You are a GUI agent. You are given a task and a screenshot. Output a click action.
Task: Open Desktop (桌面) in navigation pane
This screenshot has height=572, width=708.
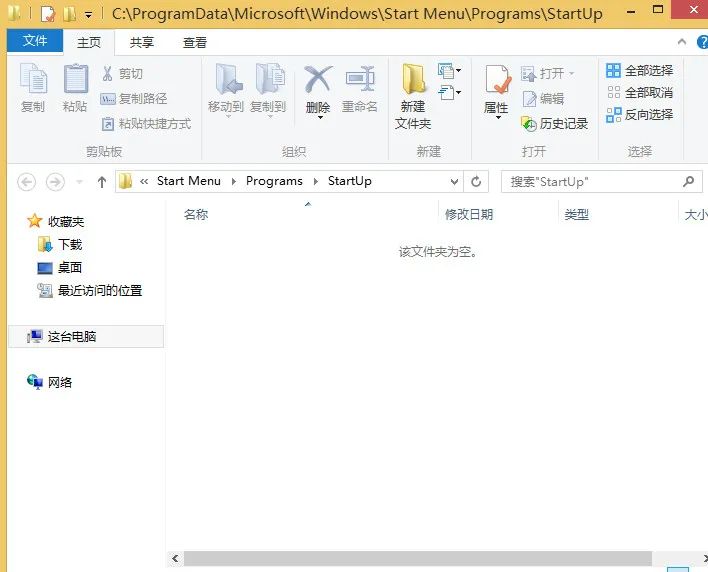60,267
